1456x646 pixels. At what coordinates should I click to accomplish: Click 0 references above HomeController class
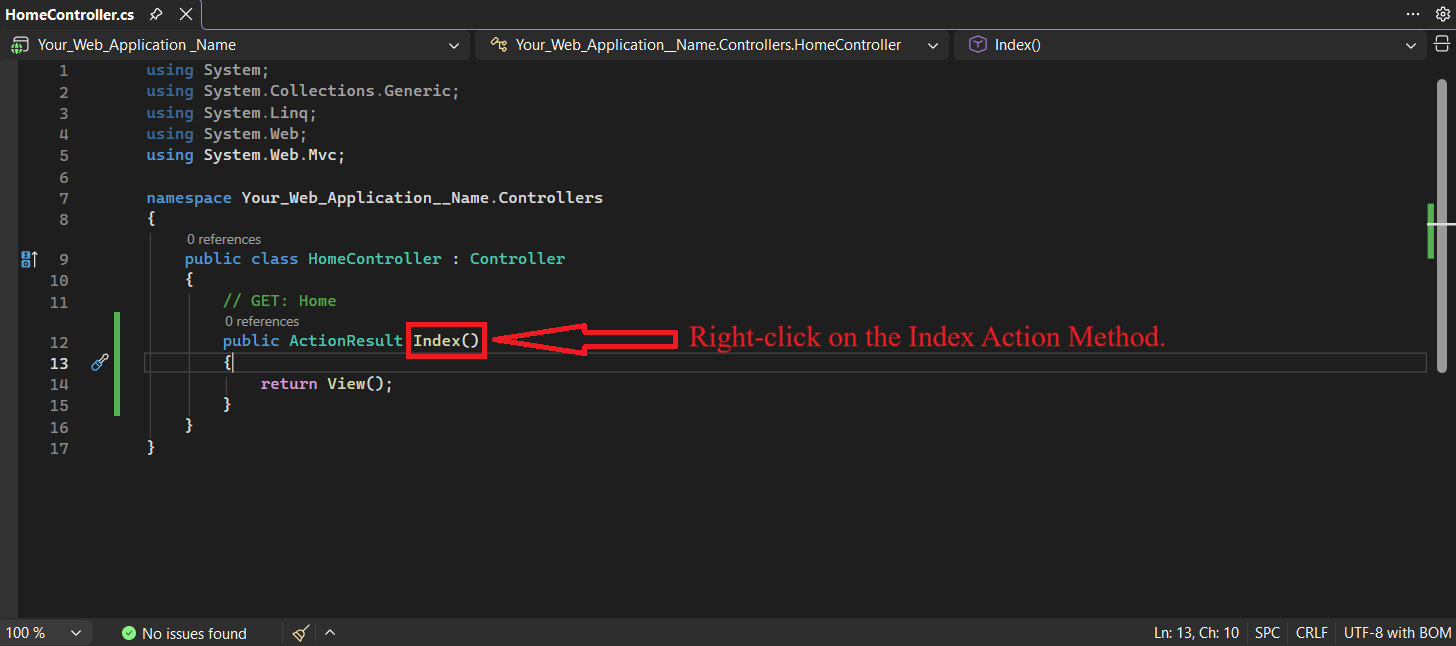click(x=224, y=239)
